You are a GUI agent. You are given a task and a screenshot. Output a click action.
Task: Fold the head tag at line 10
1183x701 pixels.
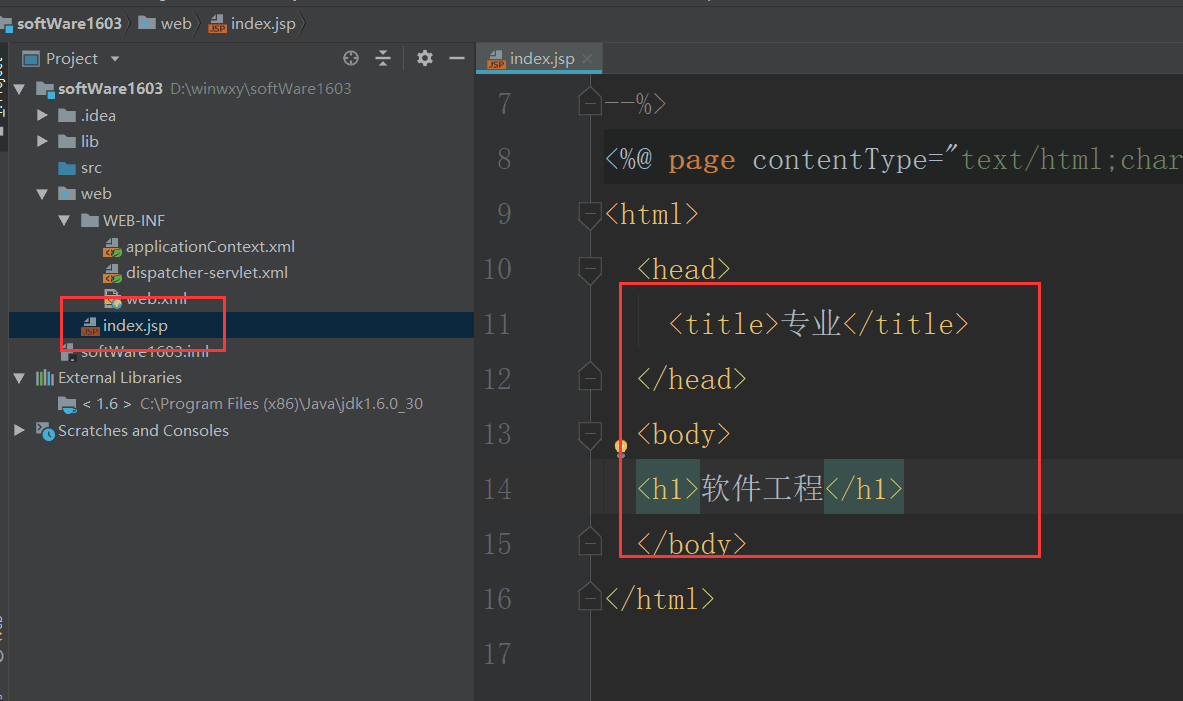click(590, 269)
